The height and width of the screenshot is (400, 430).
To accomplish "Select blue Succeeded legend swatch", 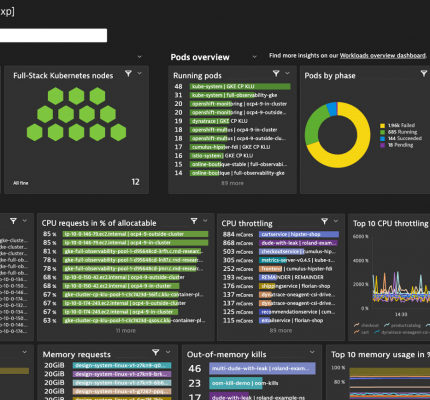I will tap(382, 139).
